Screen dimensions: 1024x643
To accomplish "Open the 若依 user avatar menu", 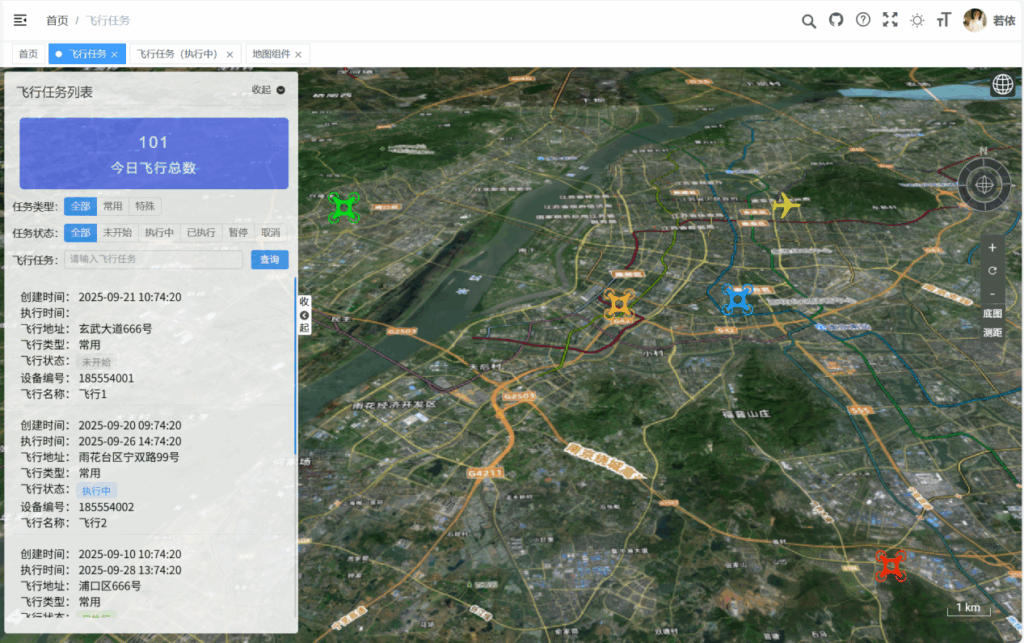I will tap(975, 20).
